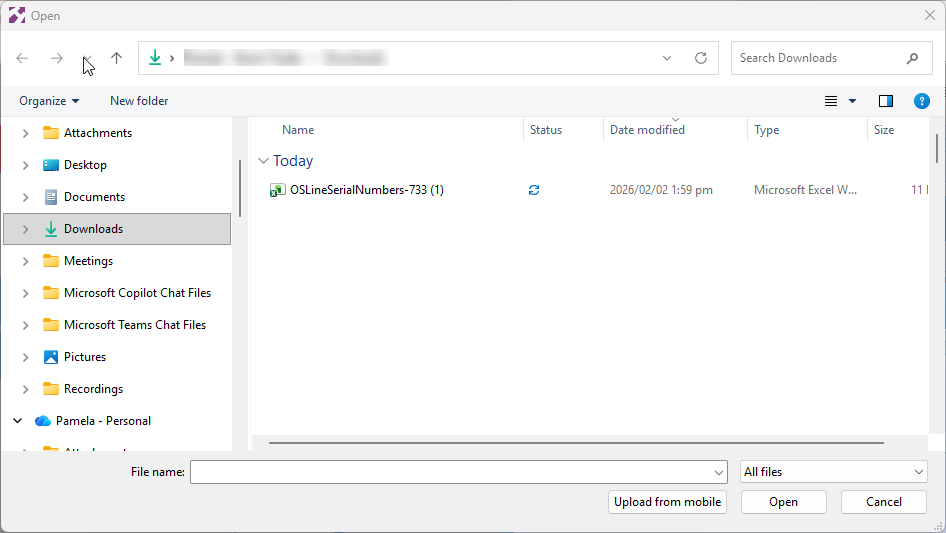Expand the Recordings folder node
Screen dimensions: 946x533
[x=25, y=389]
